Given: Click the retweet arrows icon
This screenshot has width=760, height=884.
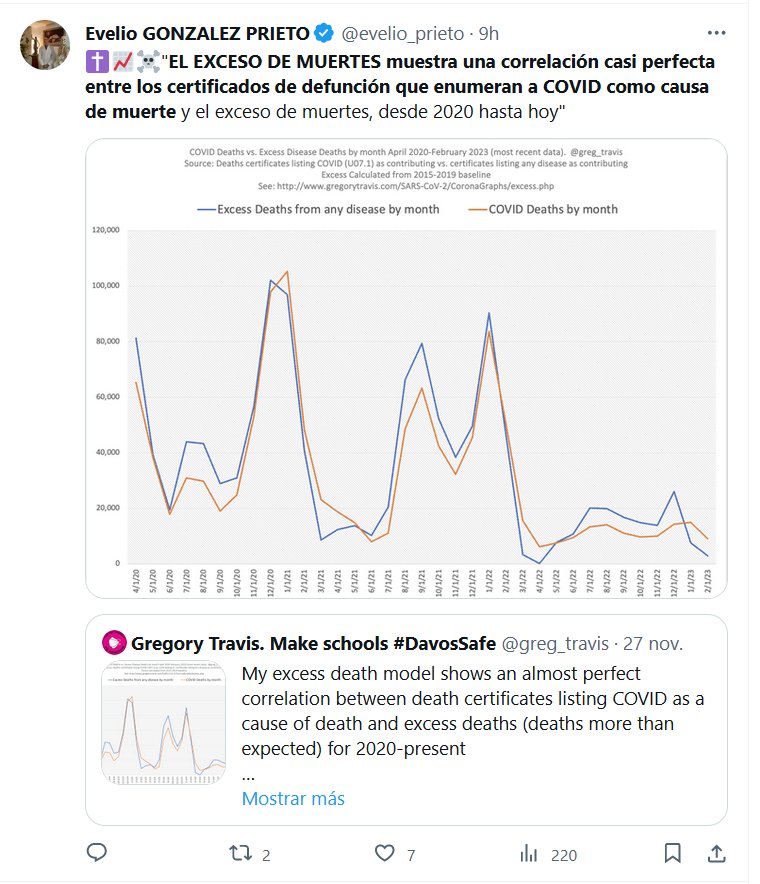Looking at the screenshot, I should tap(240, 853).
